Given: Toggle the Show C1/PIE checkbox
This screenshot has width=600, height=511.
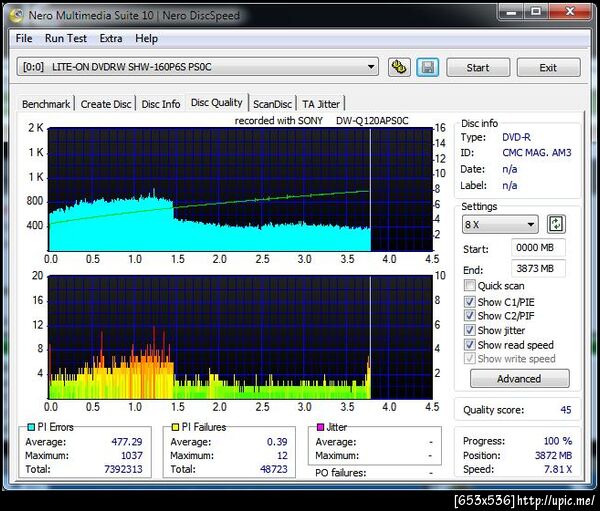Looking at the screenshot, I should coord(470,301).
